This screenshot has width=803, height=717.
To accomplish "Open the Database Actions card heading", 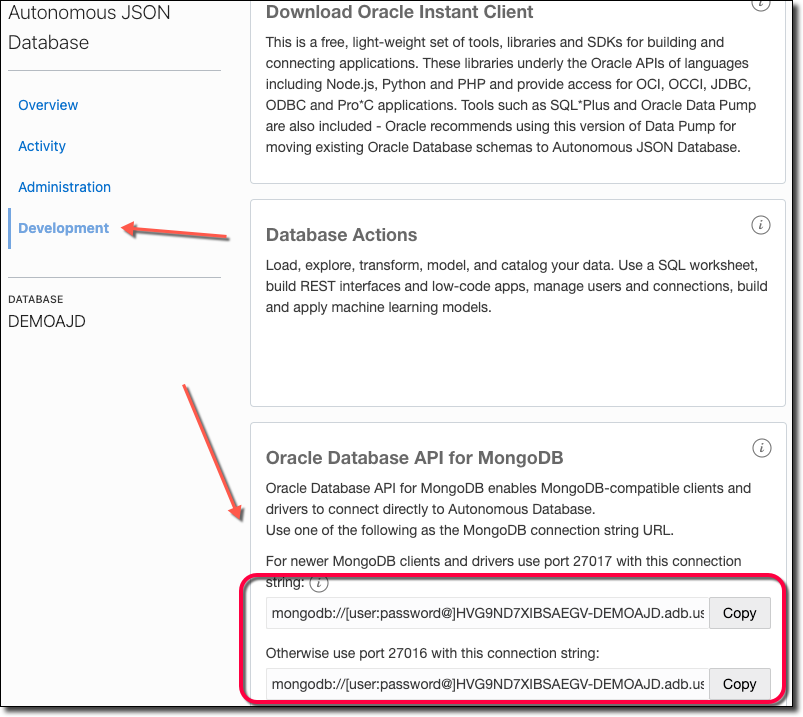I will tap(341, 235).
